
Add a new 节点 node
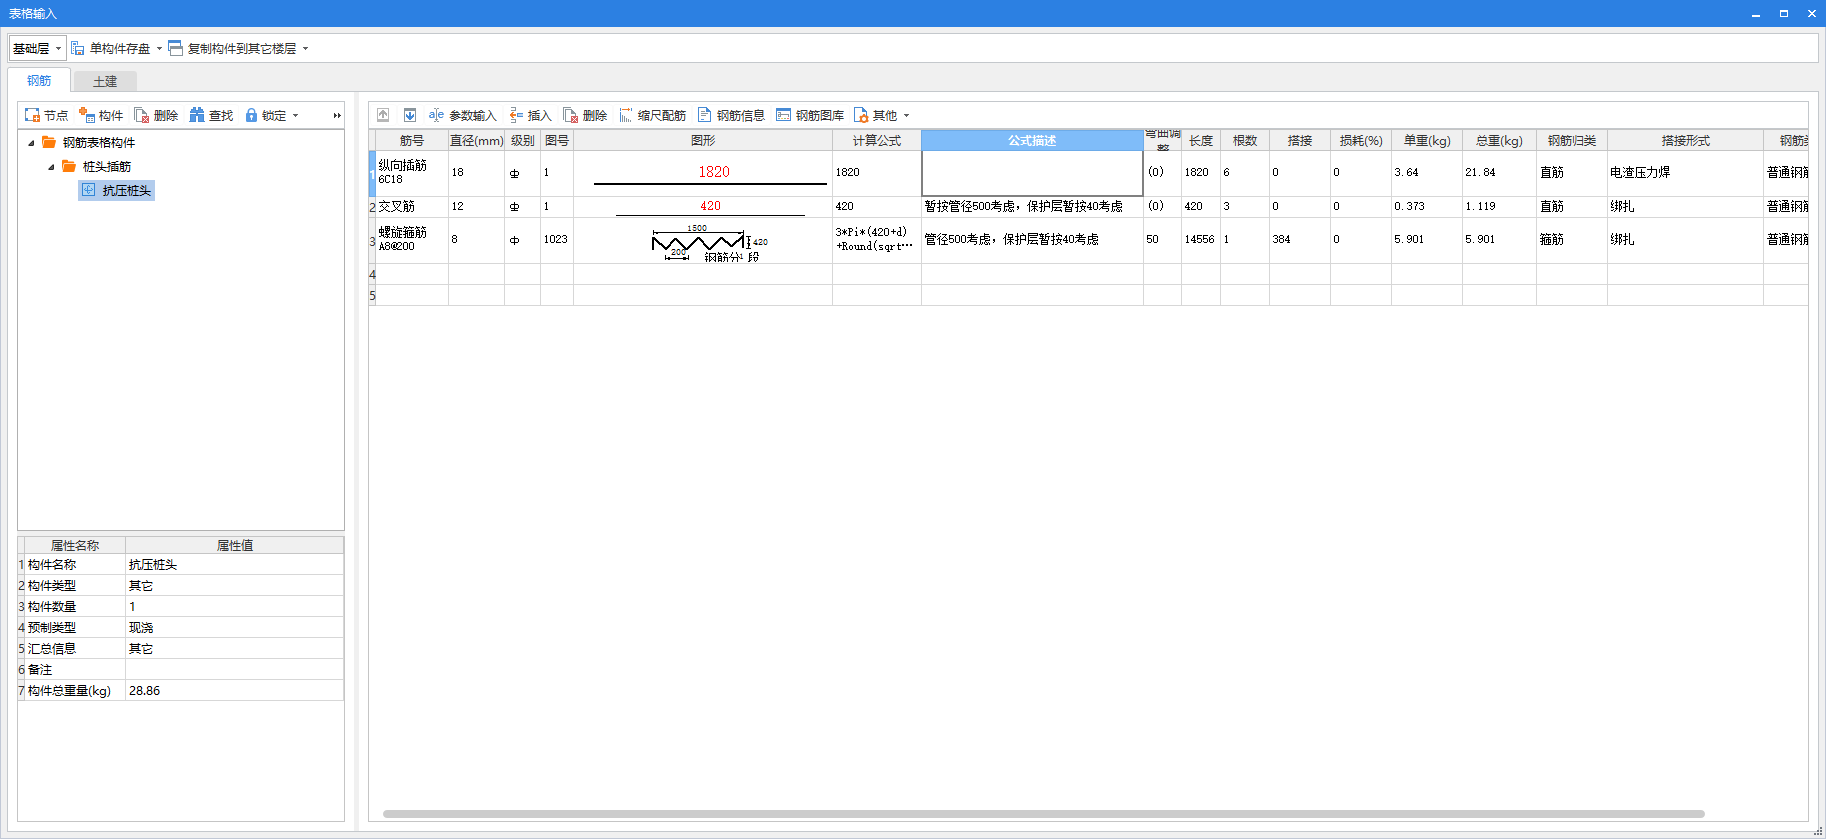(46, 115)
